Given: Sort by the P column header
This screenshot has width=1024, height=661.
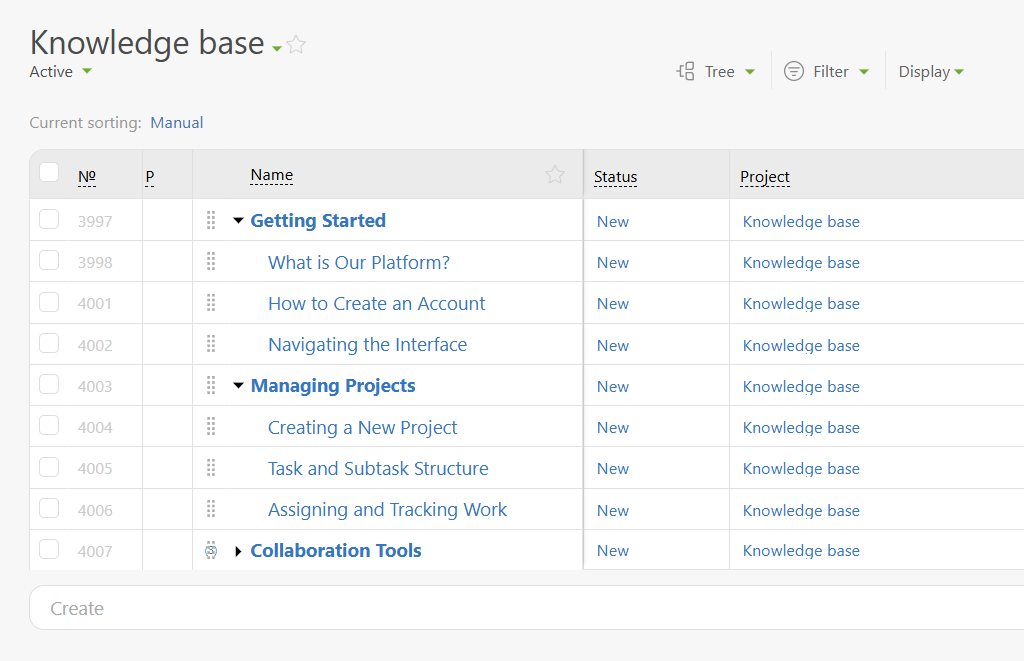Looking at the screenshot, I should point(150,176).
